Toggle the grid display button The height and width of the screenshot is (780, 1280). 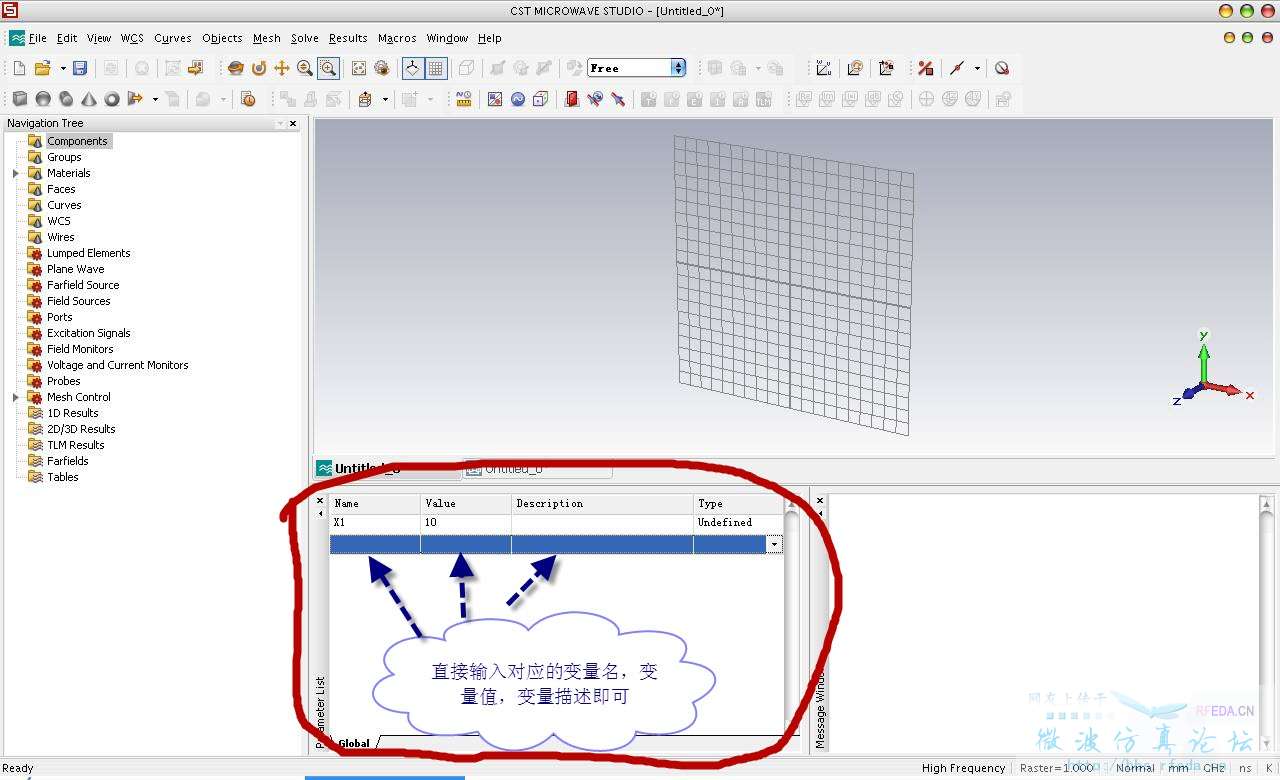point(436,68)
